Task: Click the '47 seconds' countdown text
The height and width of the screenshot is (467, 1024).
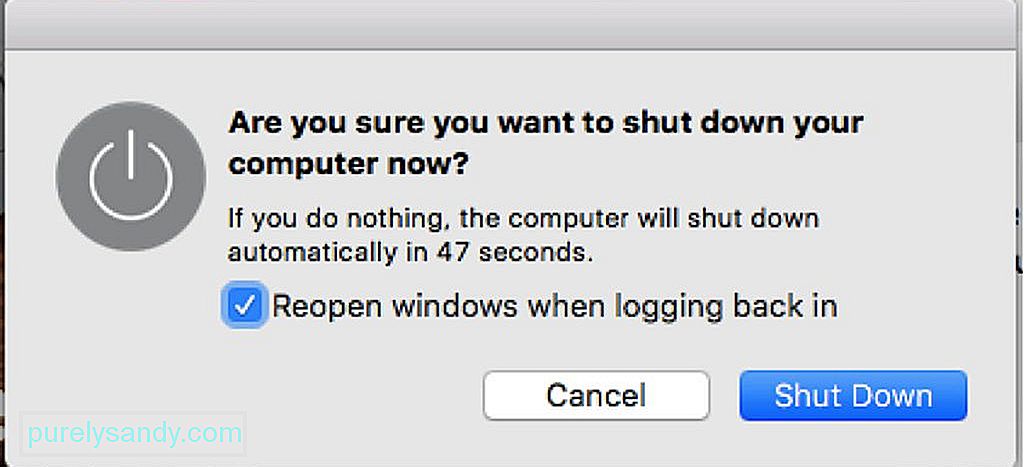Action: pos(515,253)
